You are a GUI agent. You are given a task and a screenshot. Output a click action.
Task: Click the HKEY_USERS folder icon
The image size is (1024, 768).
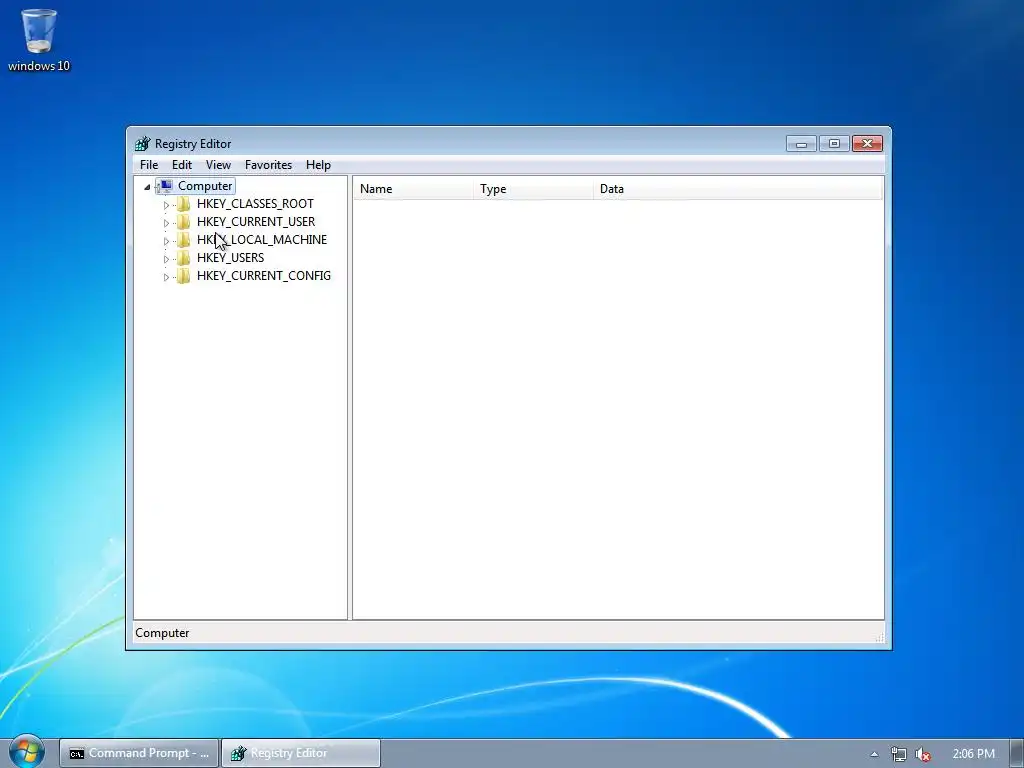click(x=184, y=258)
